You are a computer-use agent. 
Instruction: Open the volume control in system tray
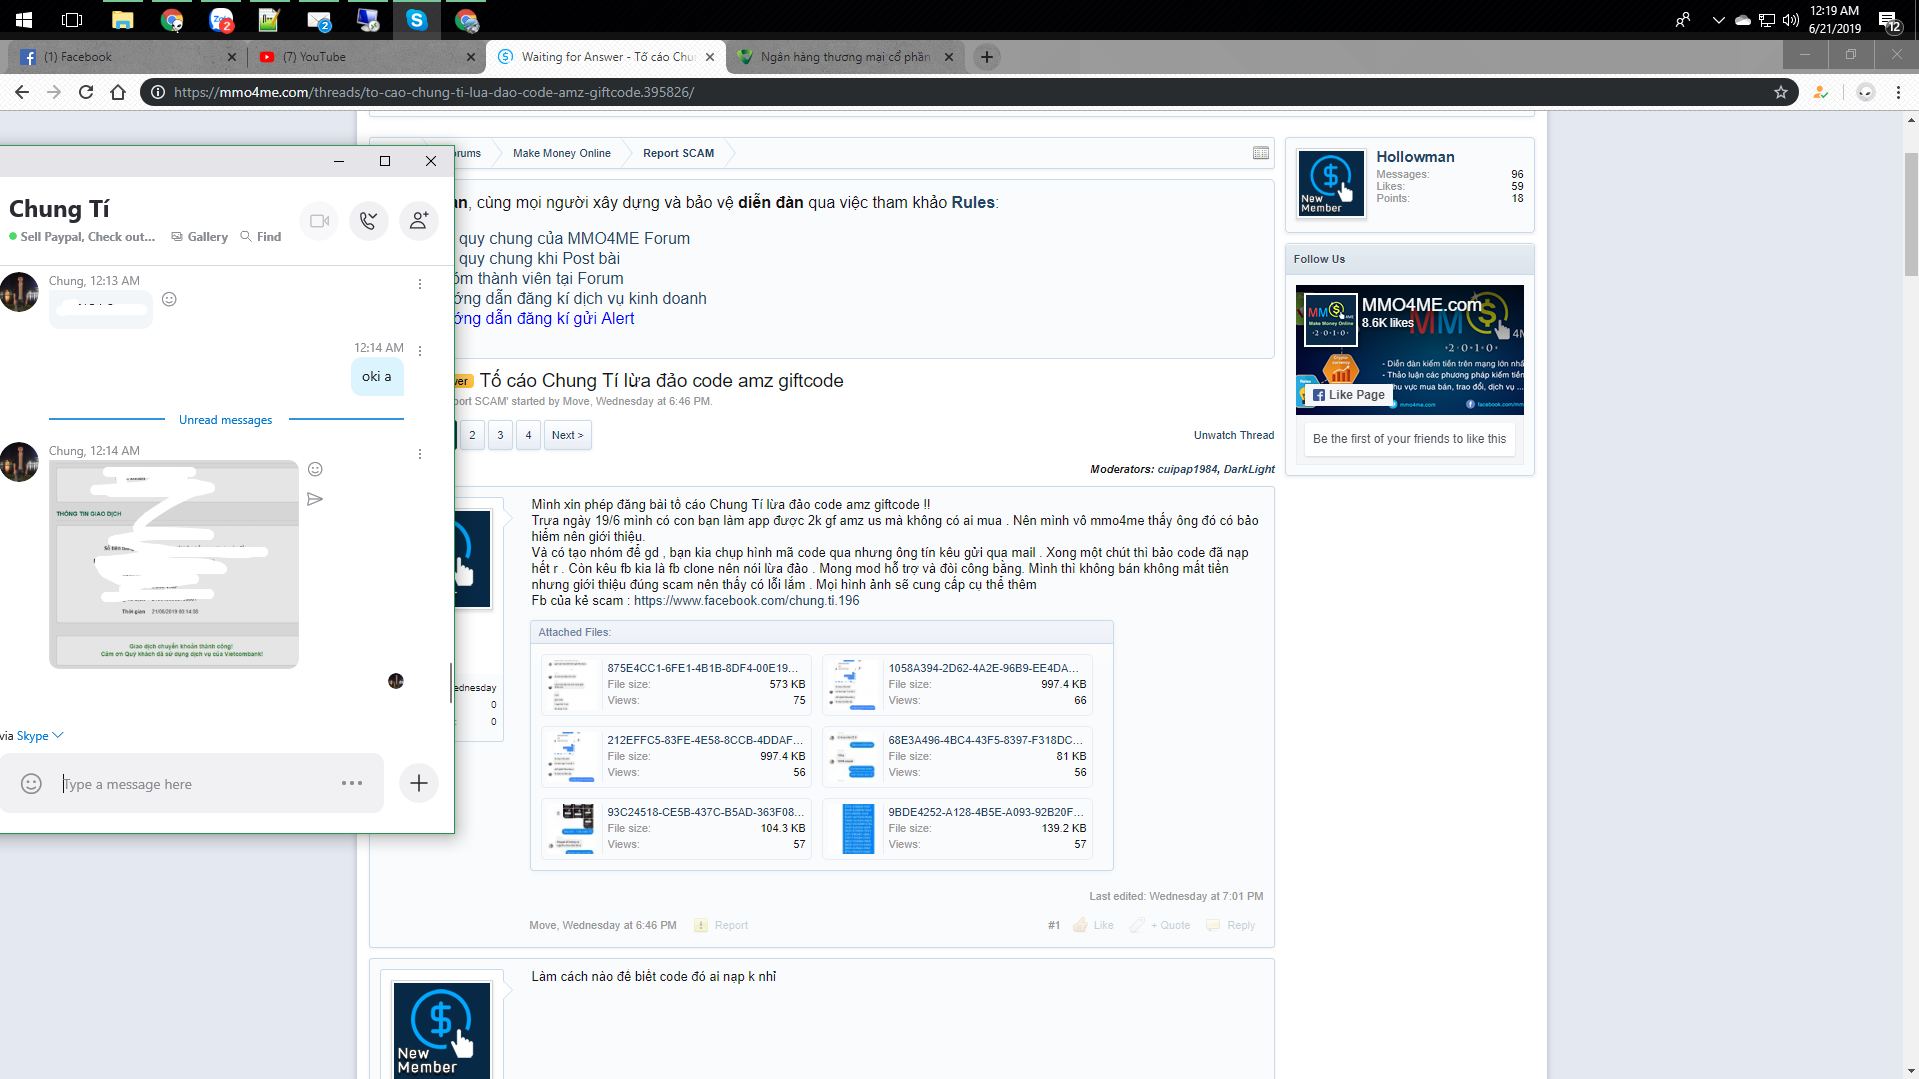[x=1790, y=19]
